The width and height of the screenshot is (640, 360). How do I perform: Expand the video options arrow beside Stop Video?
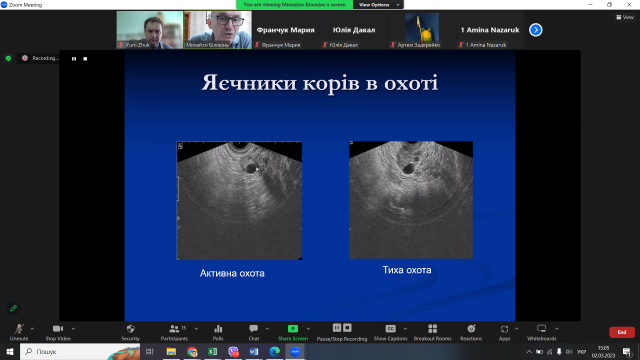[x=73, y=329]
